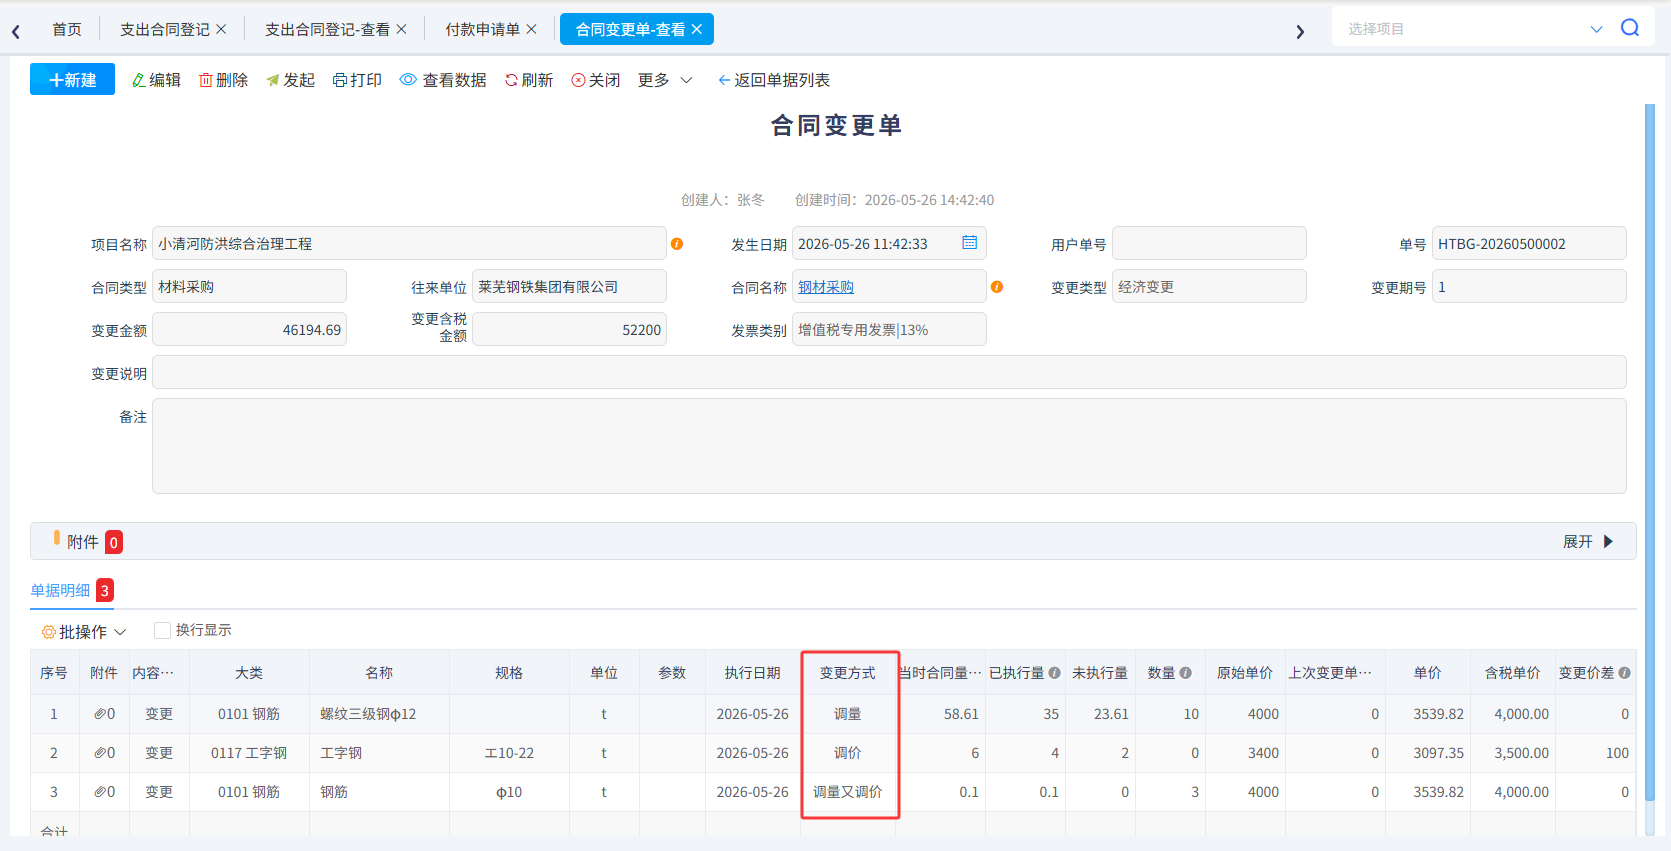Go back via 返回单据列表
This screenshot has height=851, width=1671.
pos(774,80)
